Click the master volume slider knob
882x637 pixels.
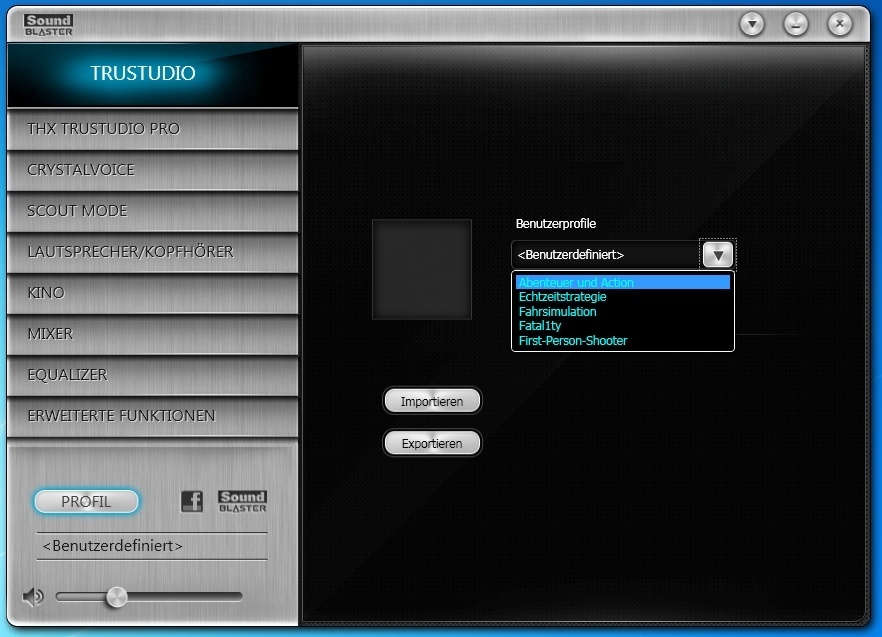pyautogui.click(x=117, y=596)
